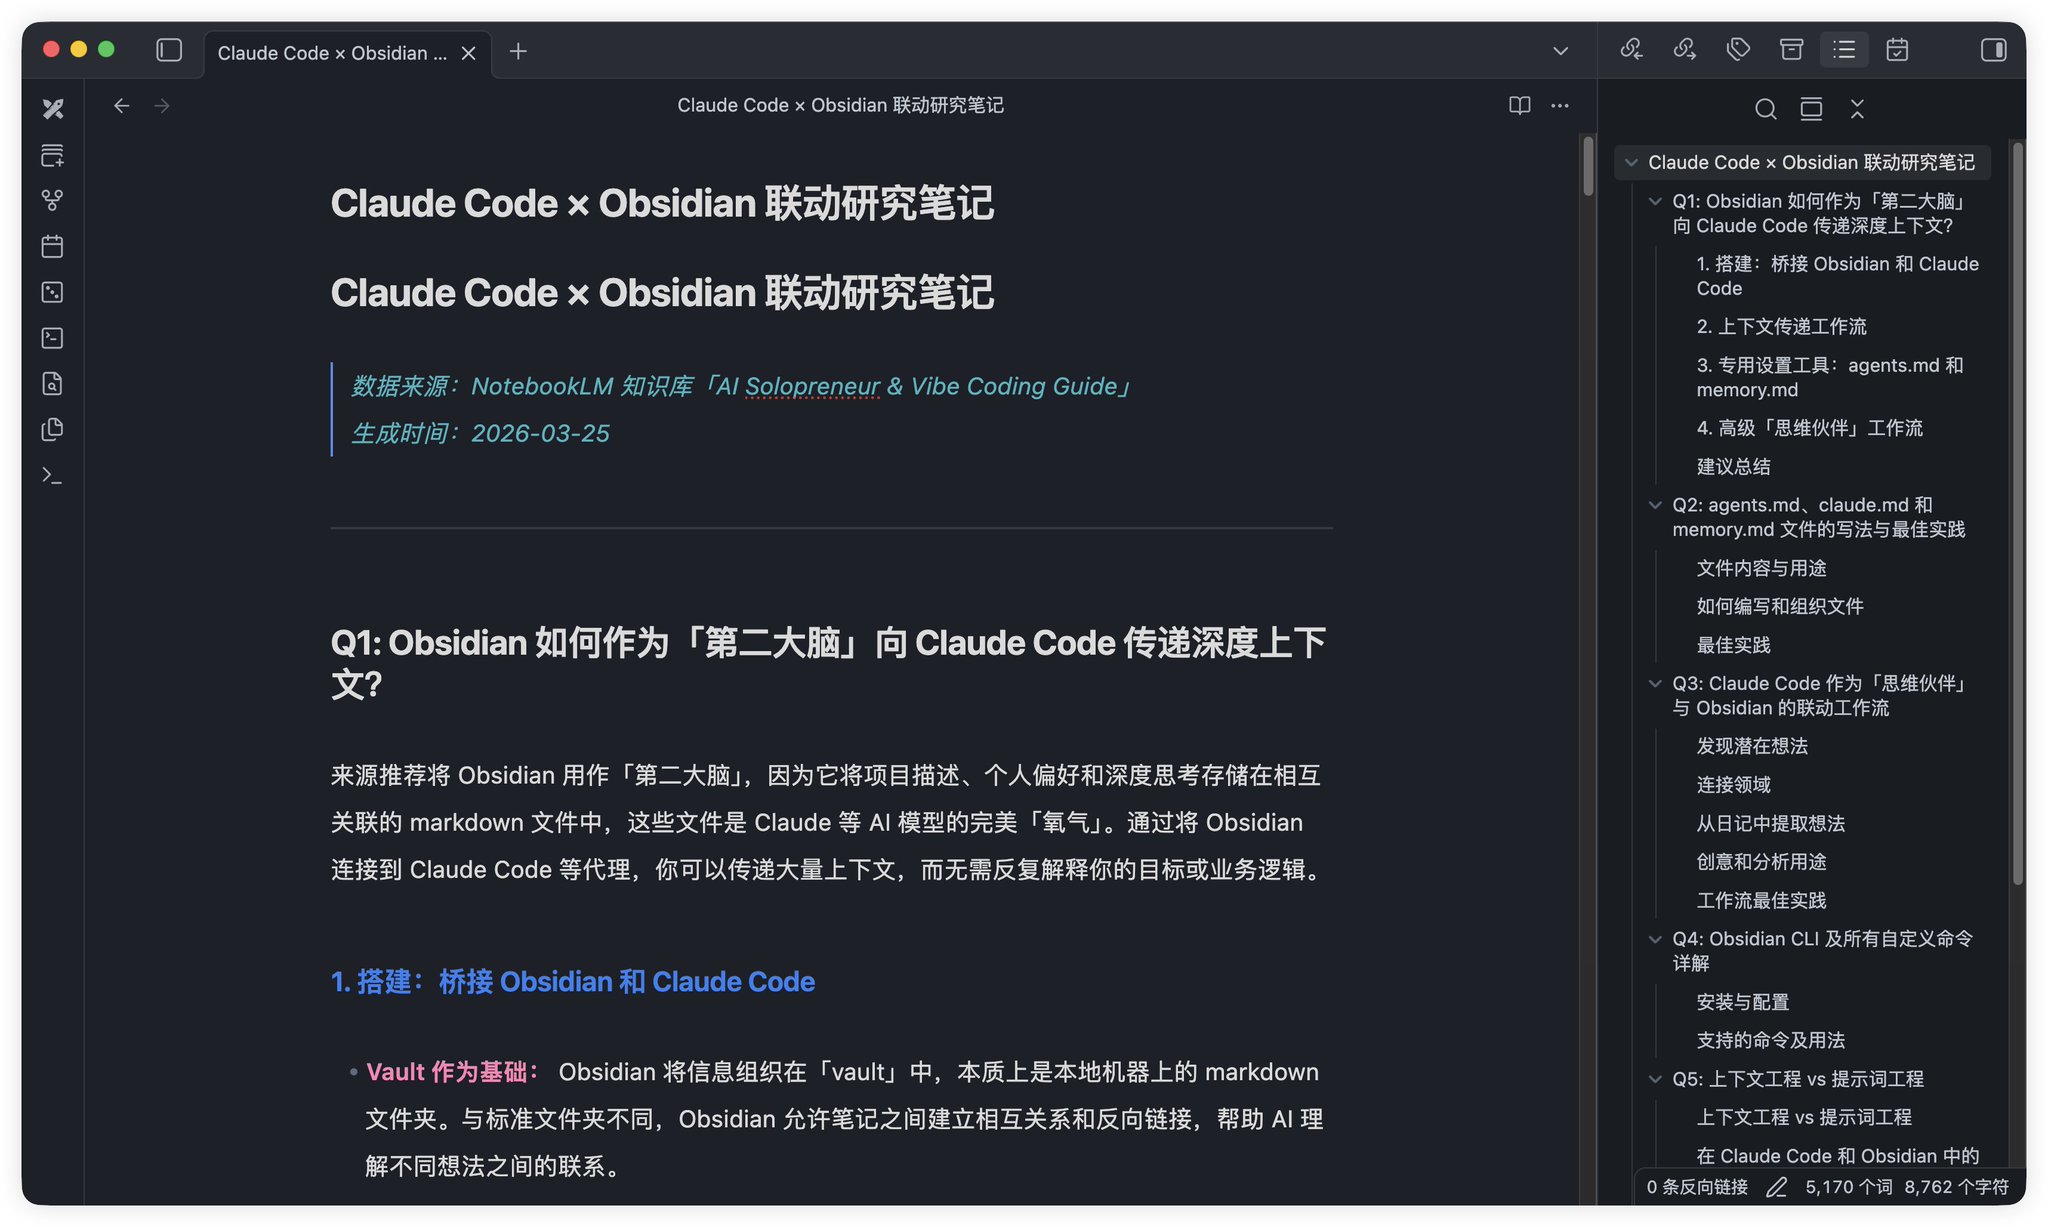Viewport: 2048px width, 1227px height.
Task: Select the Claude Code × Obsidian tab
Action: pyautogui.click(x=332, y=53)
